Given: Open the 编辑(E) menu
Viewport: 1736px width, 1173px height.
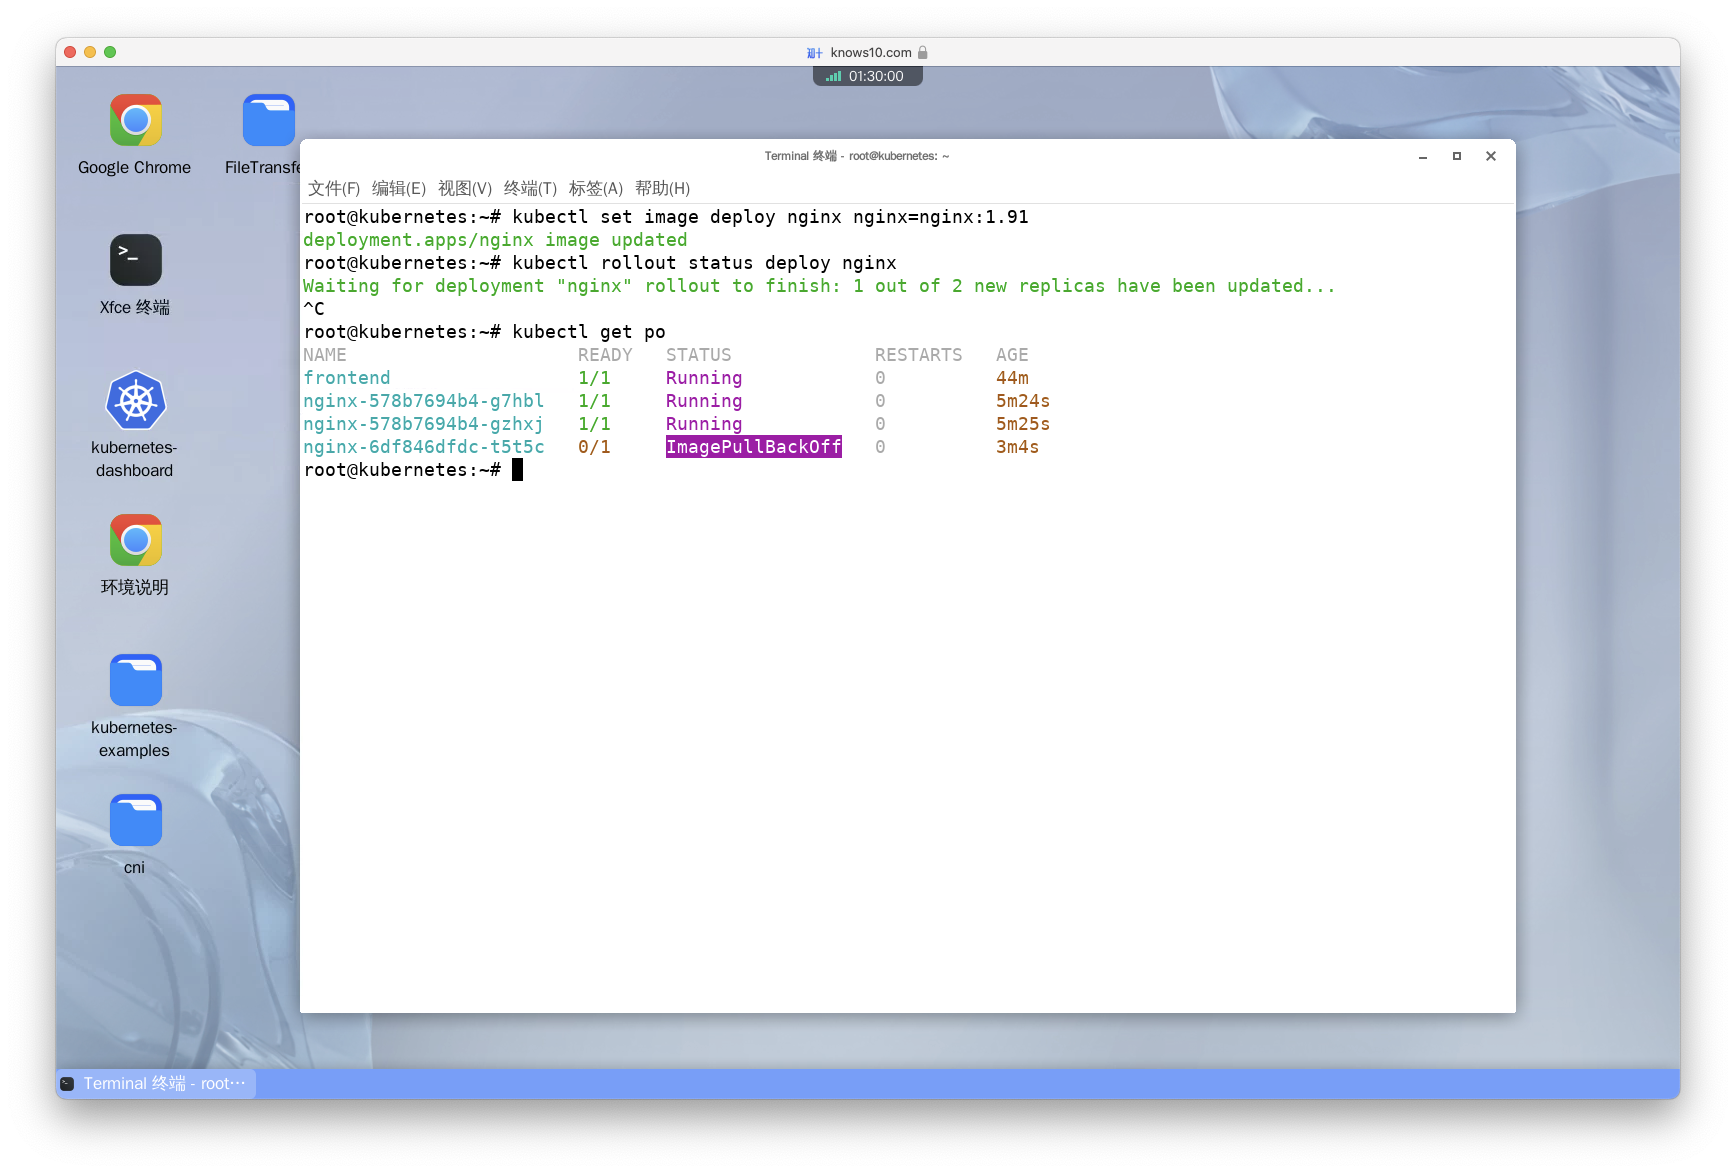Looking at the screenshot, I should coord(399,188).
